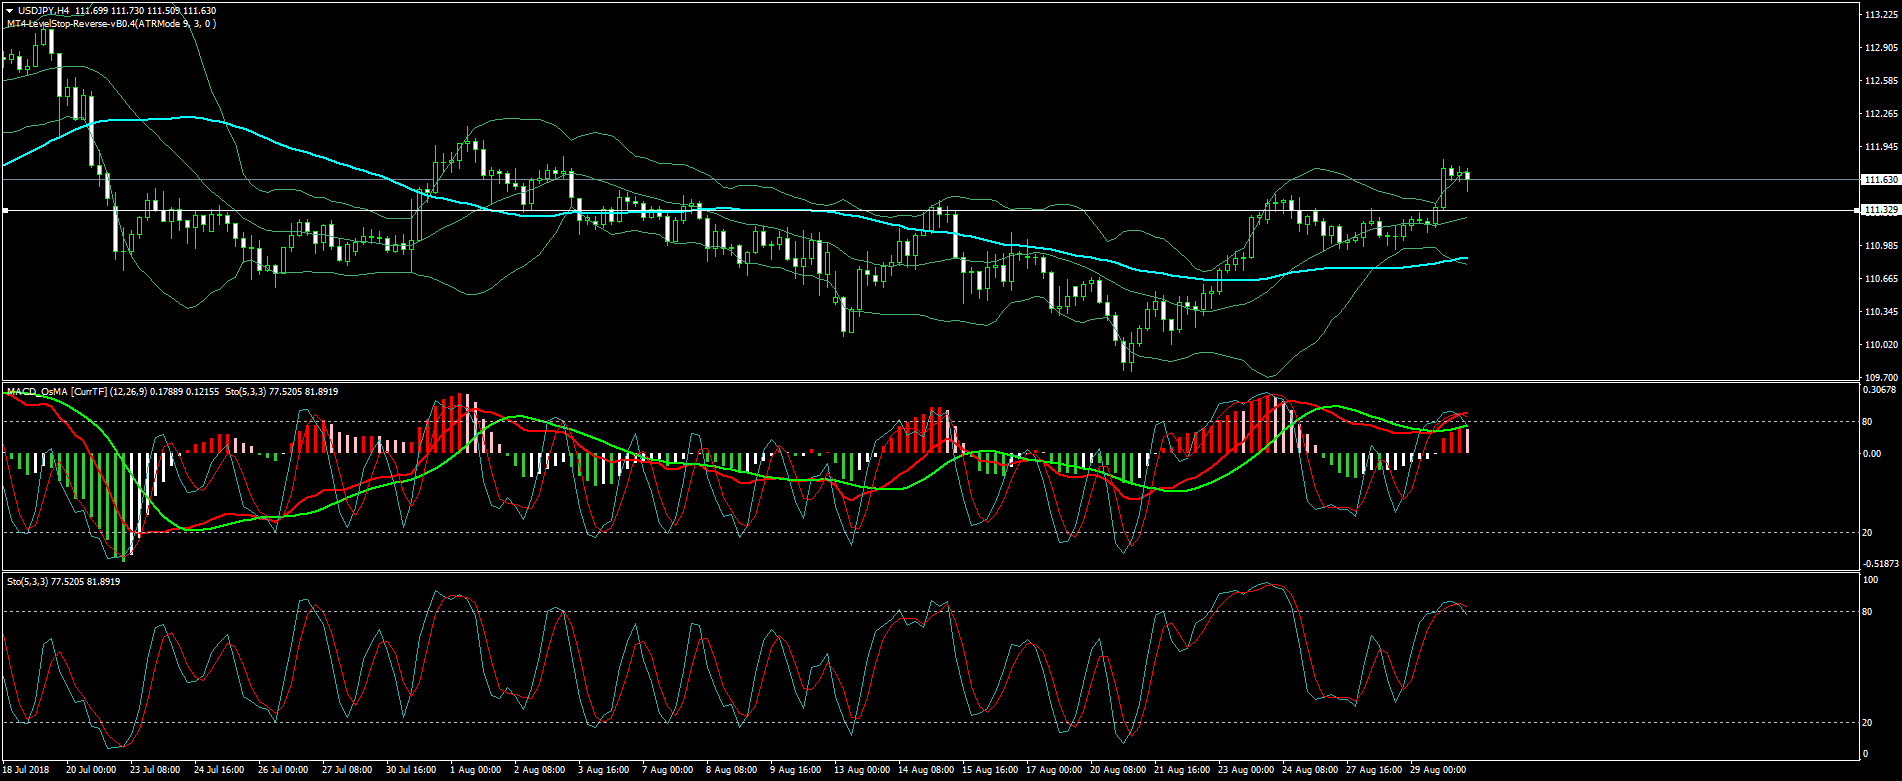Image resolution: width=1902 pixels, height=781 pixels.
Task: Click the 110.020 price scale label
Action: point(1881,345)
